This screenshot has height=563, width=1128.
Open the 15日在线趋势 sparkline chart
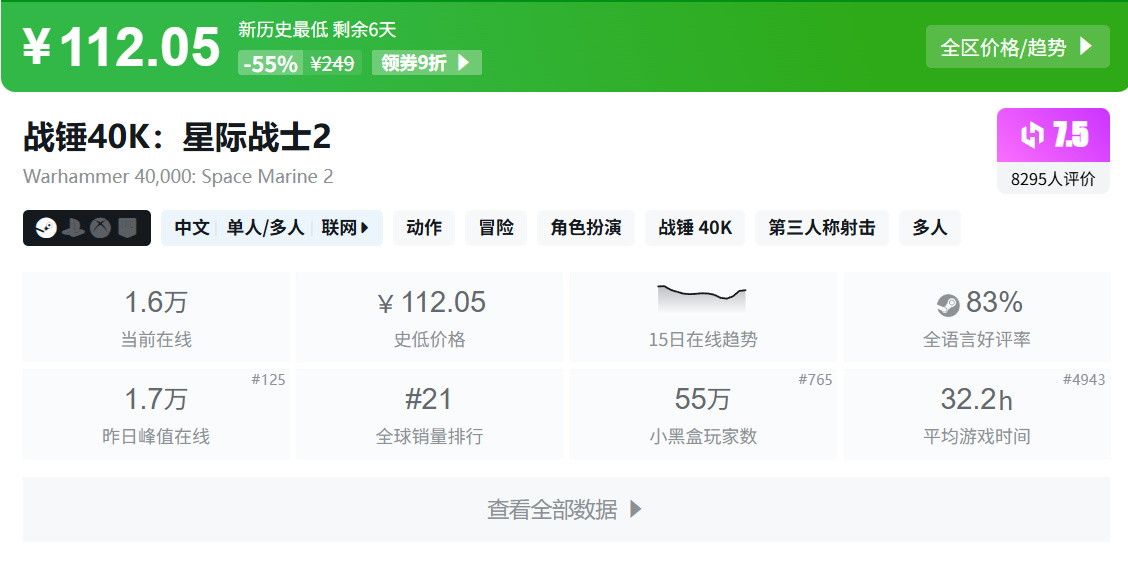702,298
